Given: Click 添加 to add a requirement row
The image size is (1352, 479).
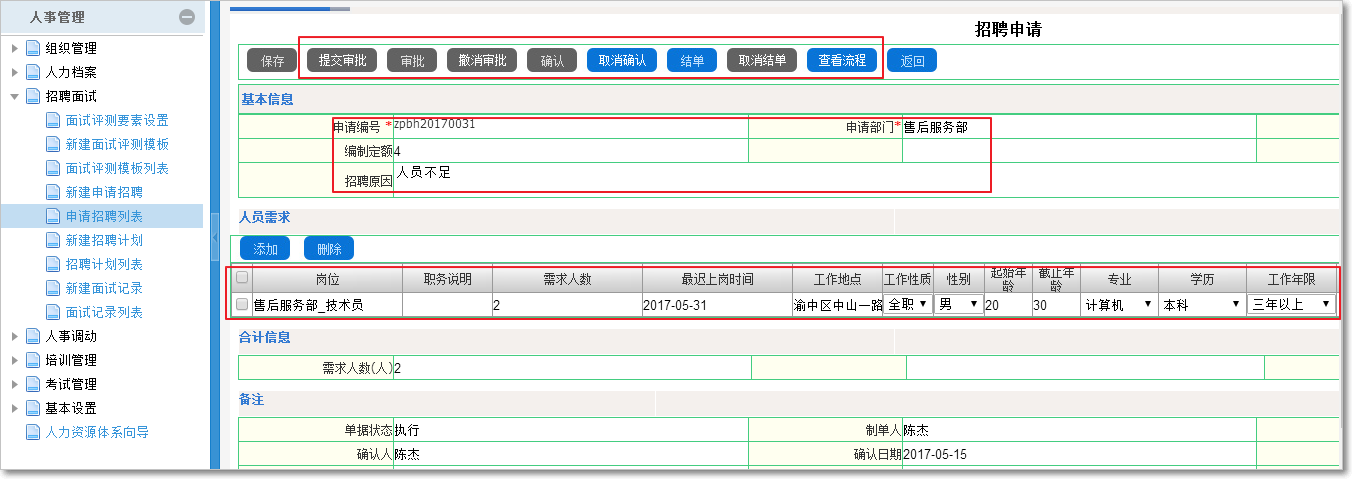Looking at the screenshot, I should point(266,248).
